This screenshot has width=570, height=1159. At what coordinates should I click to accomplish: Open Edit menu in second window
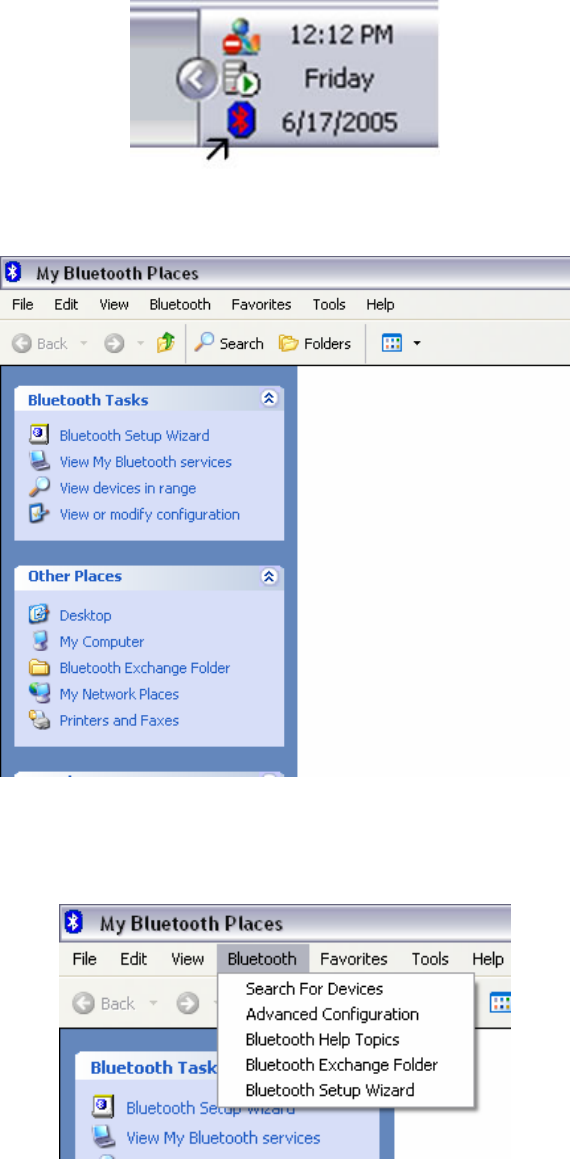[134, 959]
